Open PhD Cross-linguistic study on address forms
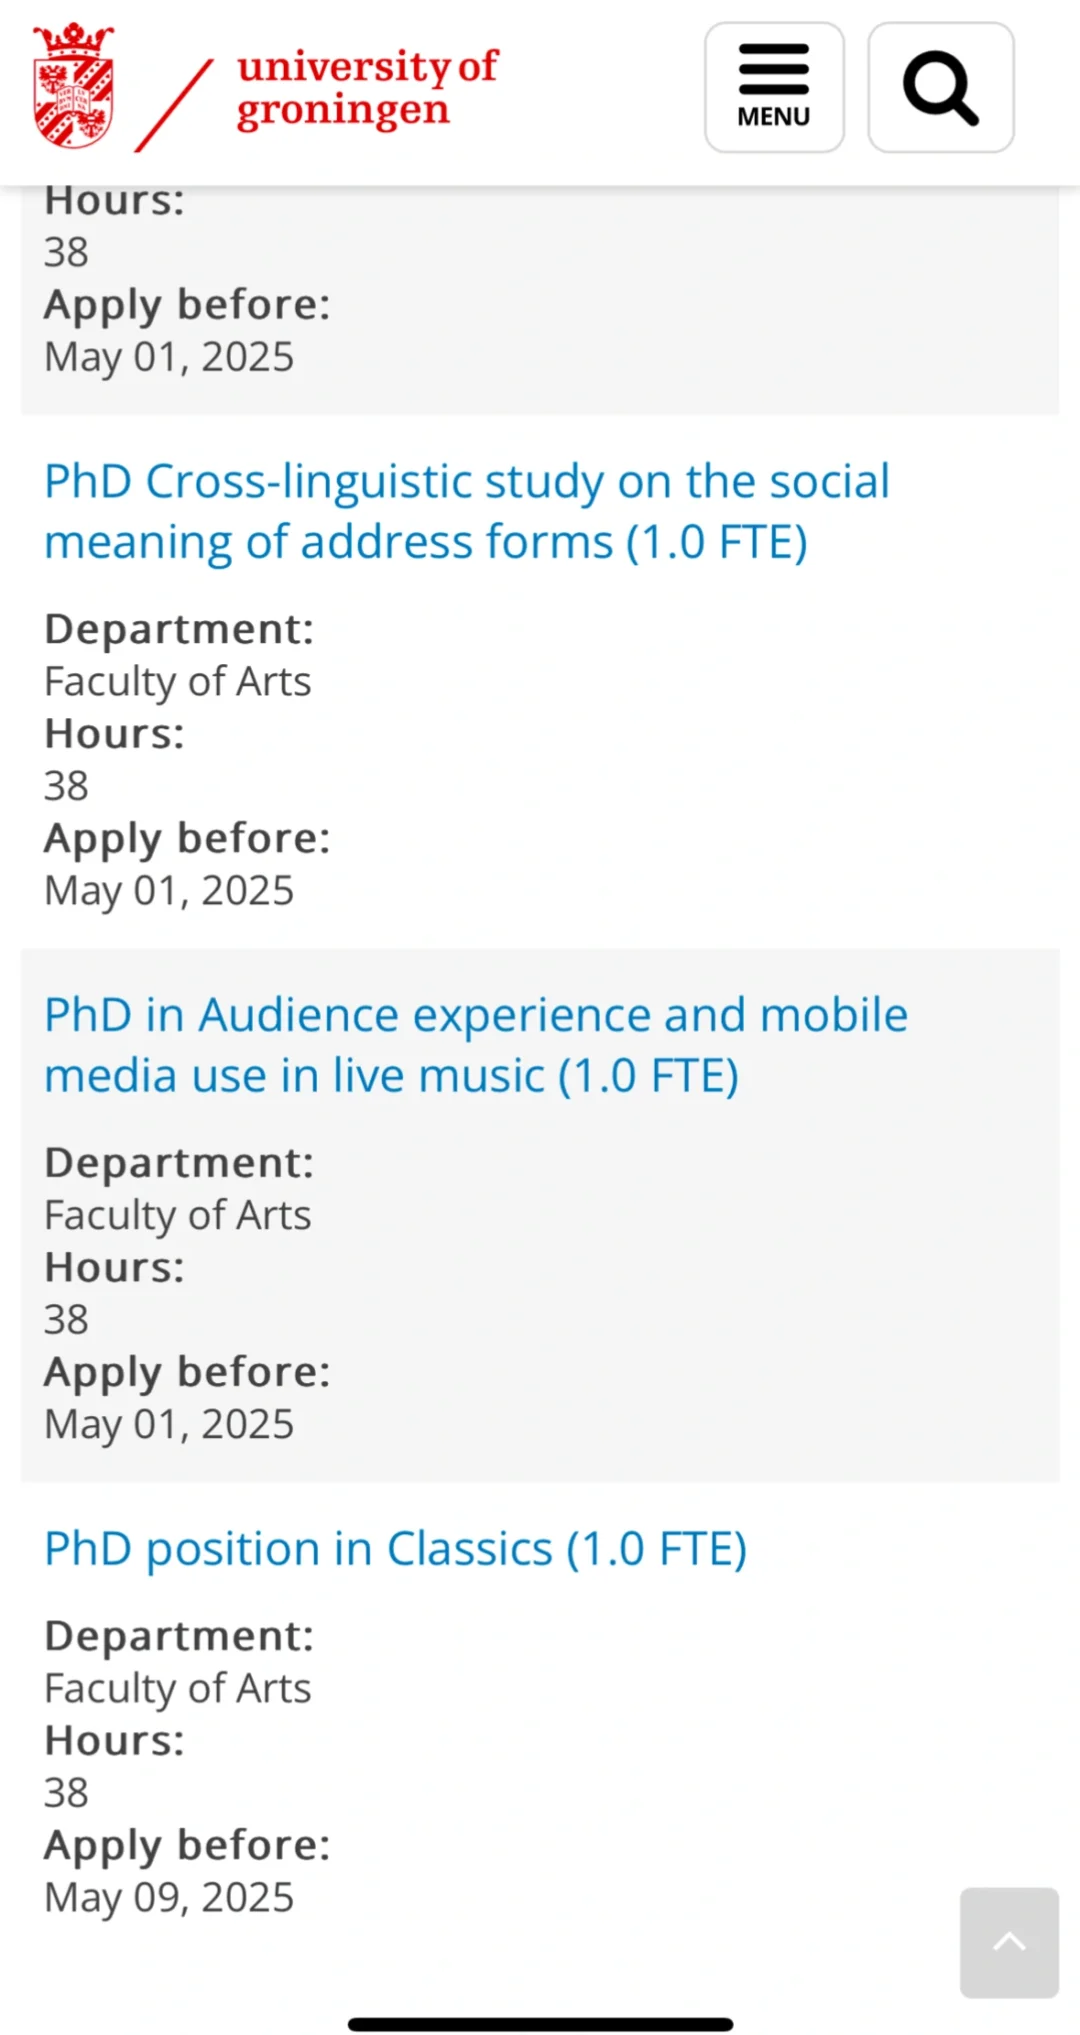 click(x=466, y=511)
